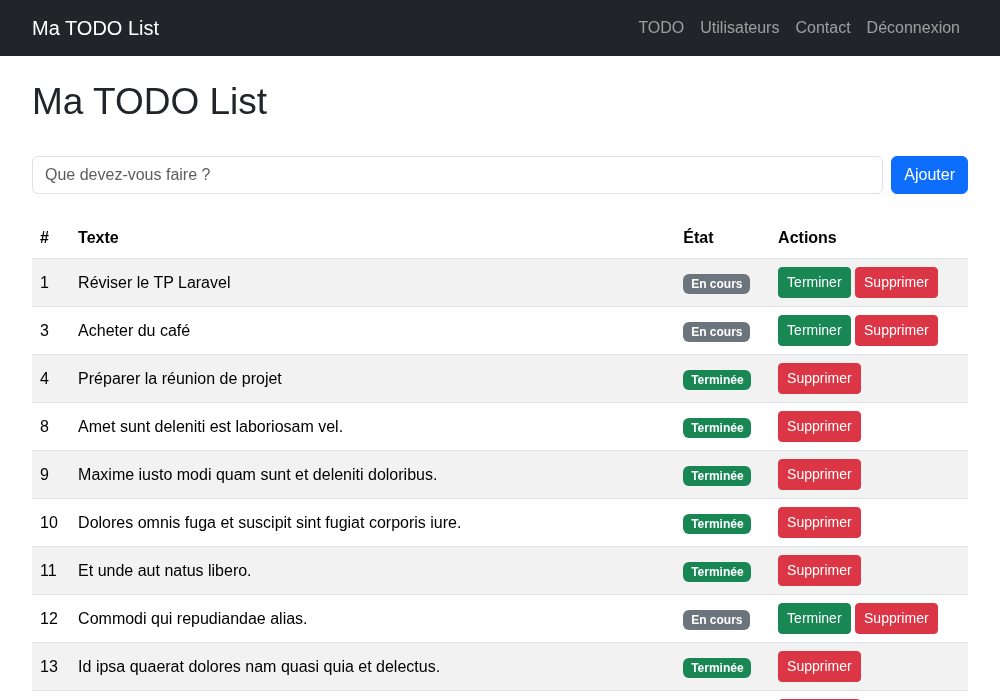Select text 'Préparer la réunion de projet'
Screen dimensions: 1000x700
(x=180, y=379)
